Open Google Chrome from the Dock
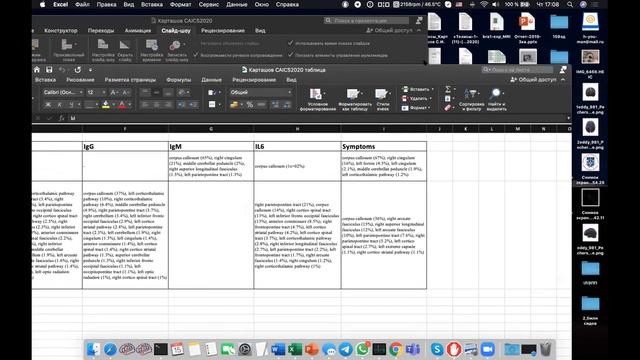 (x=396, y=349)
